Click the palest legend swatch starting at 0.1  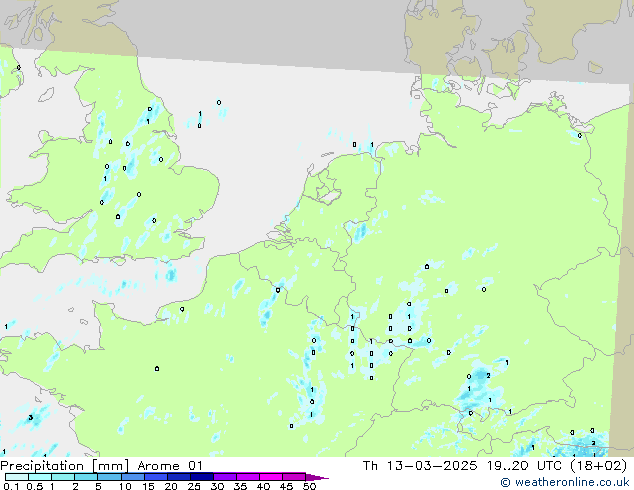16,477
